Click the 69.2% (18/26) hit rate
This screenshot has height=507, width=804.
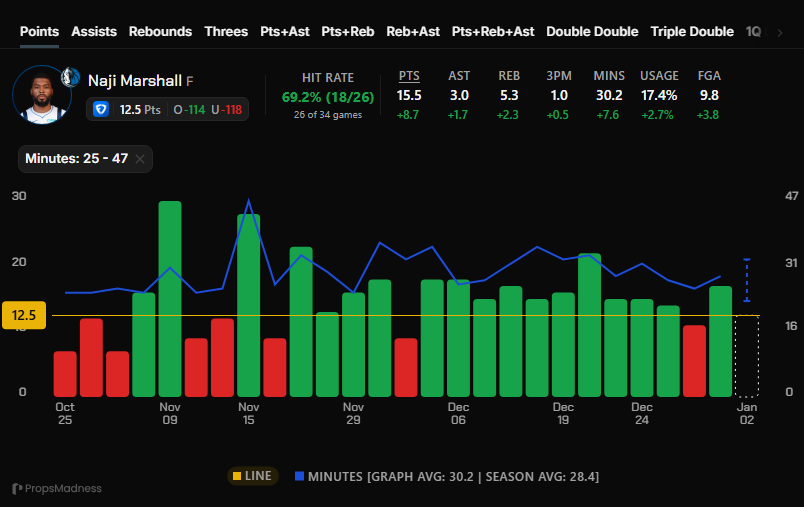pyautogui.click(x=328, y=97)
